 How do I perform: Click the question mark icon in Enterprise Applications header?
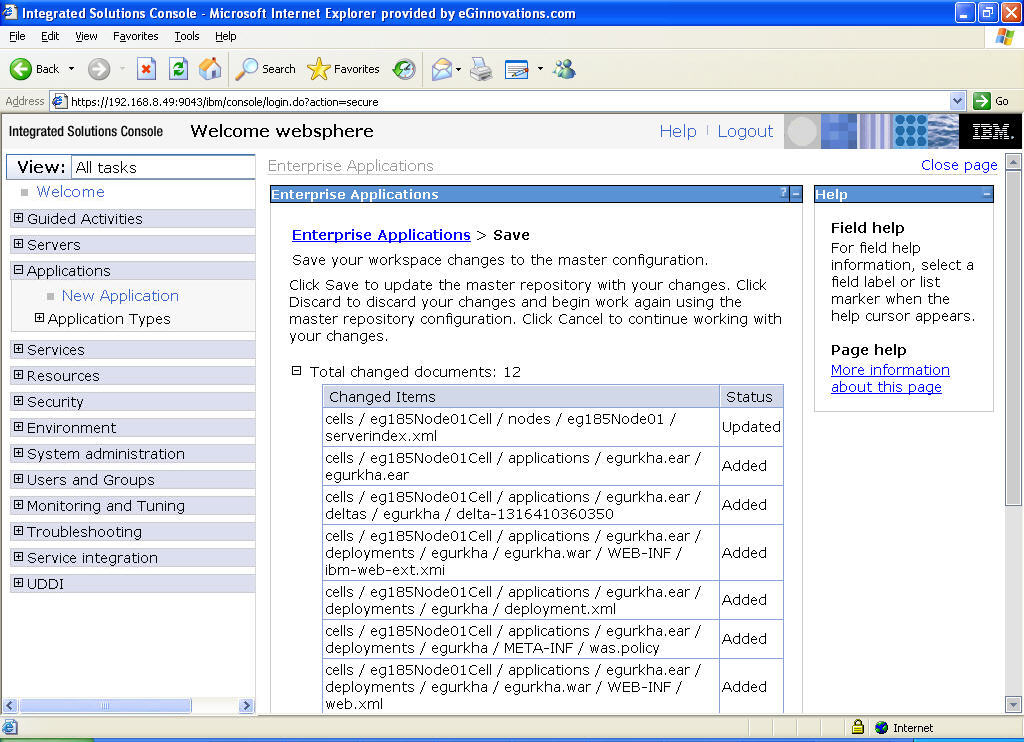pos(784,193)
